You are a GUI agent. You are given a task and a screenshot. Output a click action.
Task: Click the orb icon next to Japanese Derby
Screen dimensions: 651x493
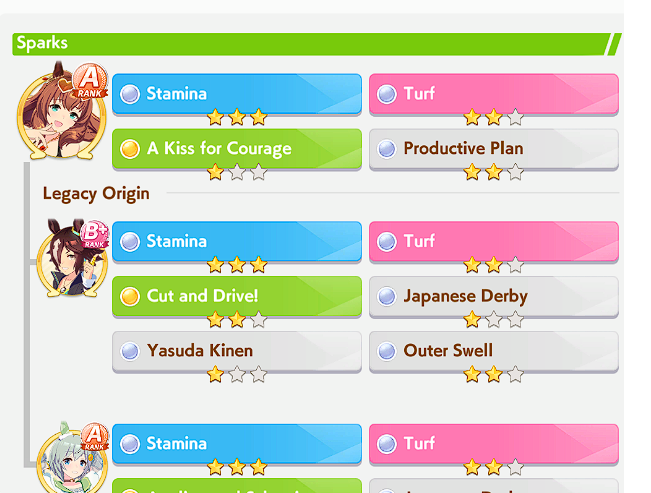coord(387,297)
